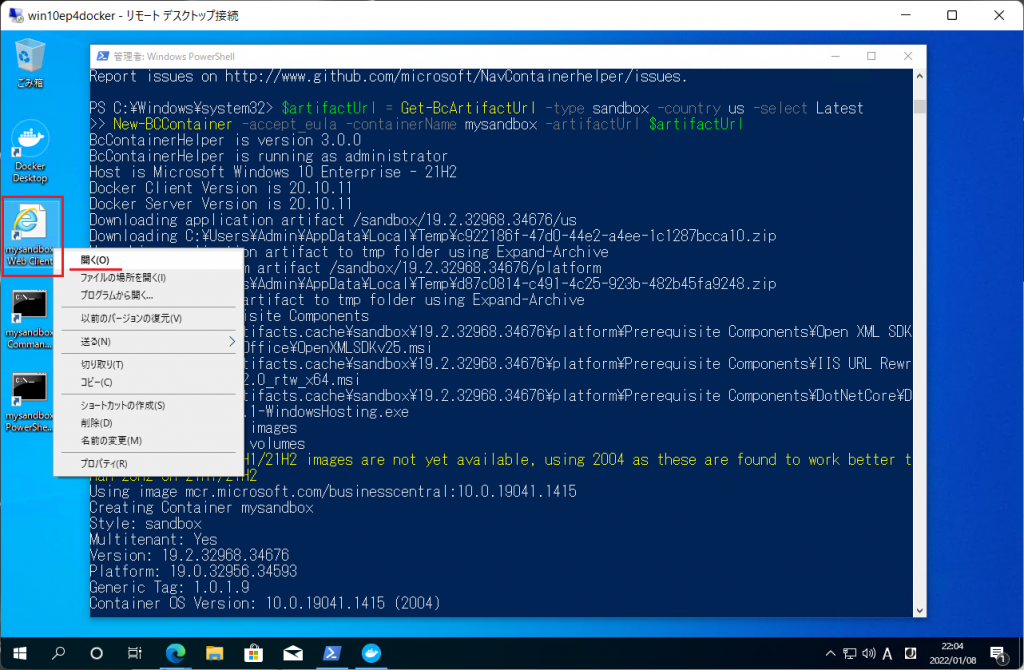Click 'Style: sandbox' output line
The height and width of the screenshot is (670, 1024).
tap(146, 524)
